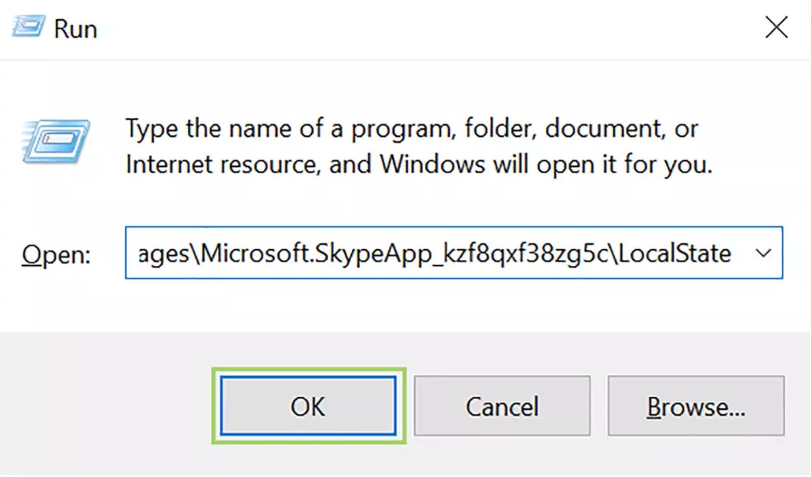Click the "Run" title text

(x=76, y=28)
